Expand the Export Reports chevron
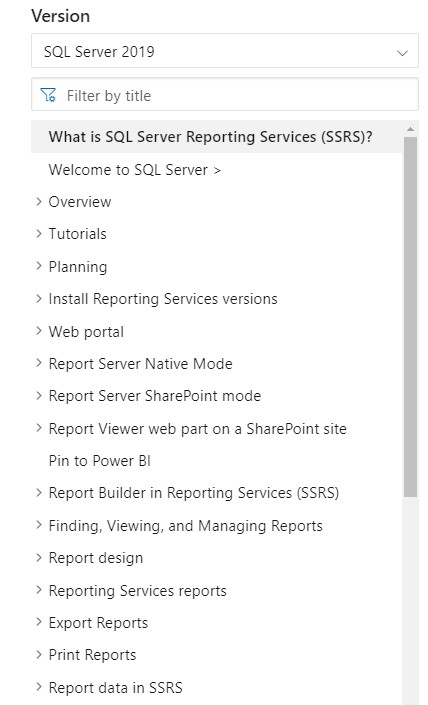The width and height of the screenshot is (428, 705). pyautogui.click(x=39, y=622)
